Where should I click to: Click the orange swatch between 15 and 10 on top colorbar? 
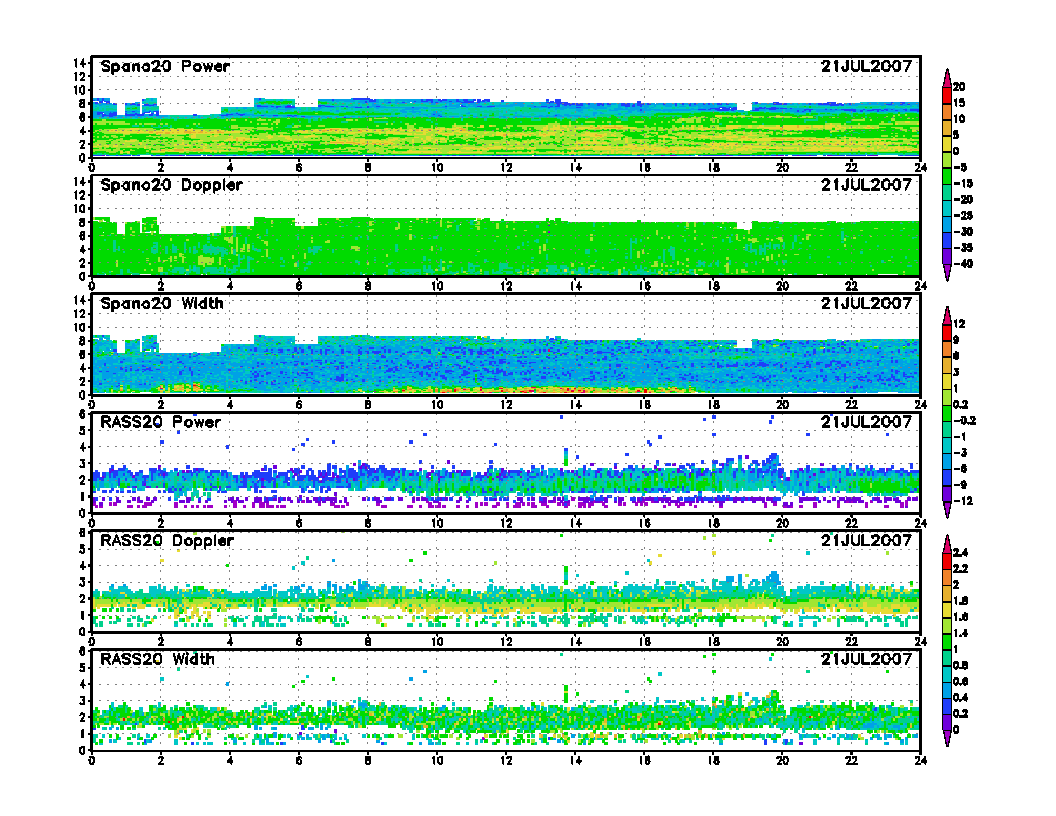(947, 112)
